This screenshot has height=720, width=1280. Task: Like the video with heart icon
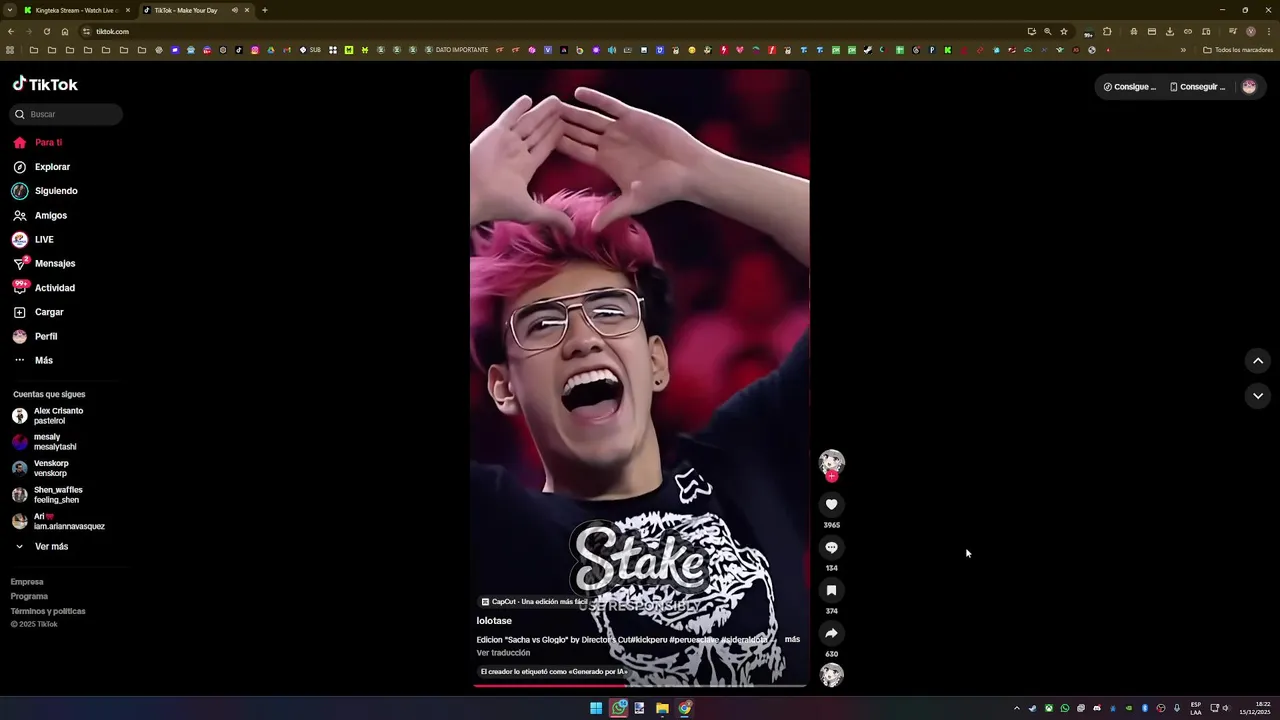[831, 504]
